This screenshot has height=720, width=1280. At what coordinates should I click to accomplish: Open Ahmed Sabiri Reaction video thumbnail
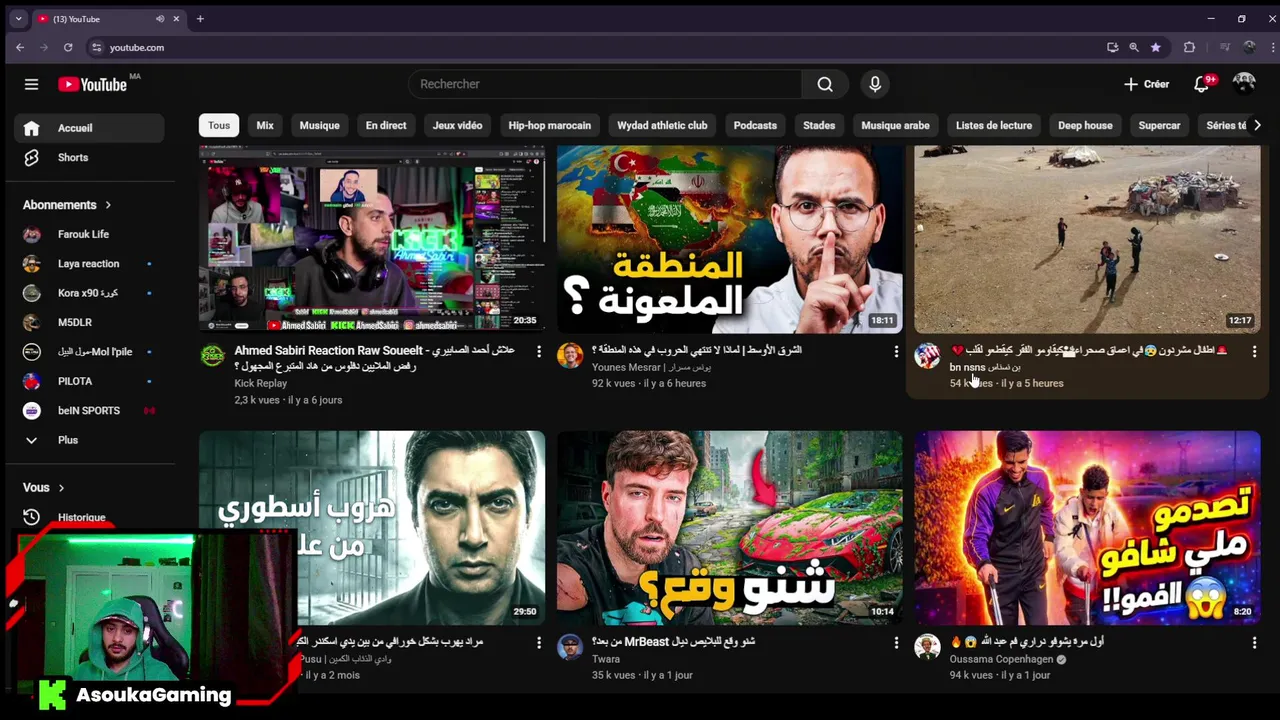point(372,239)
